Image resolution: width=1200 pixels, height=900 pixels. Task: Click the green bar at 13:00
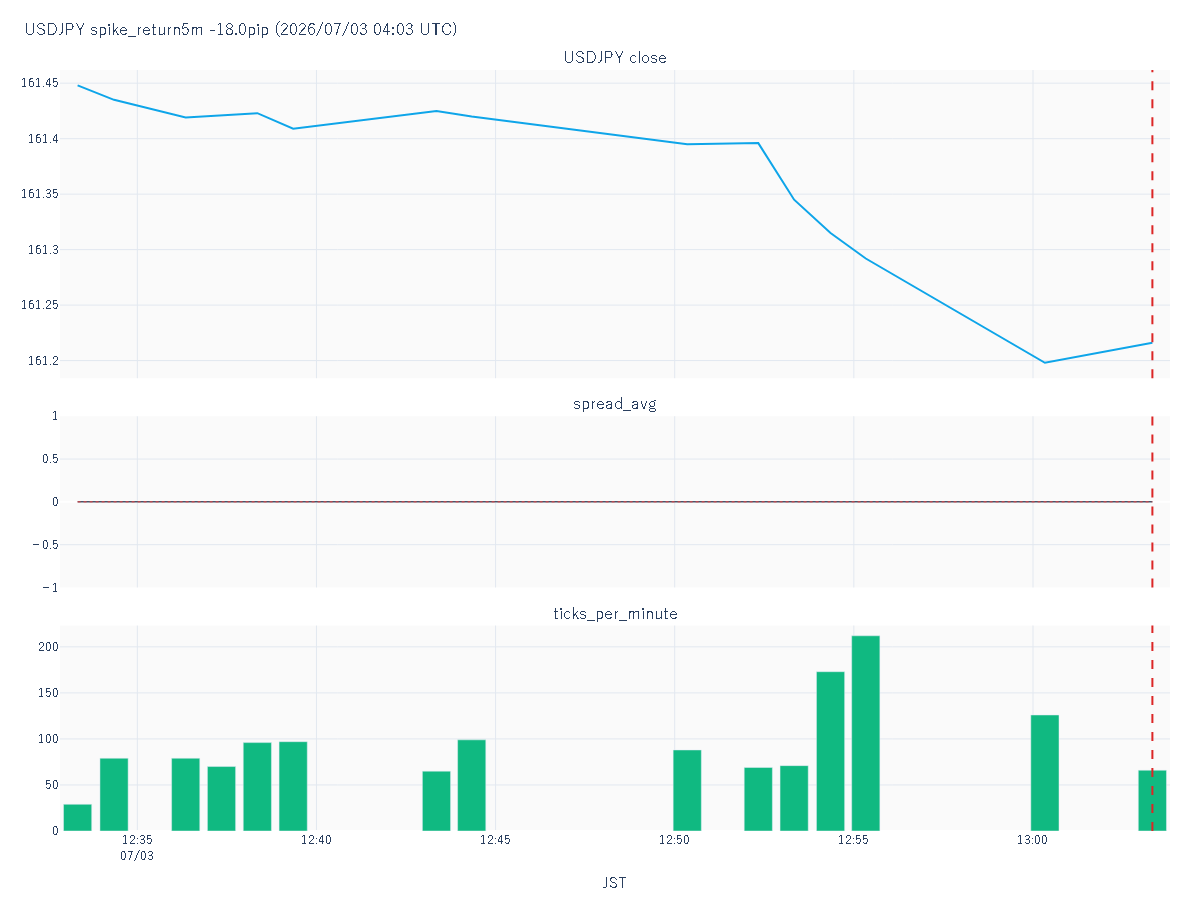point(1044,773)
